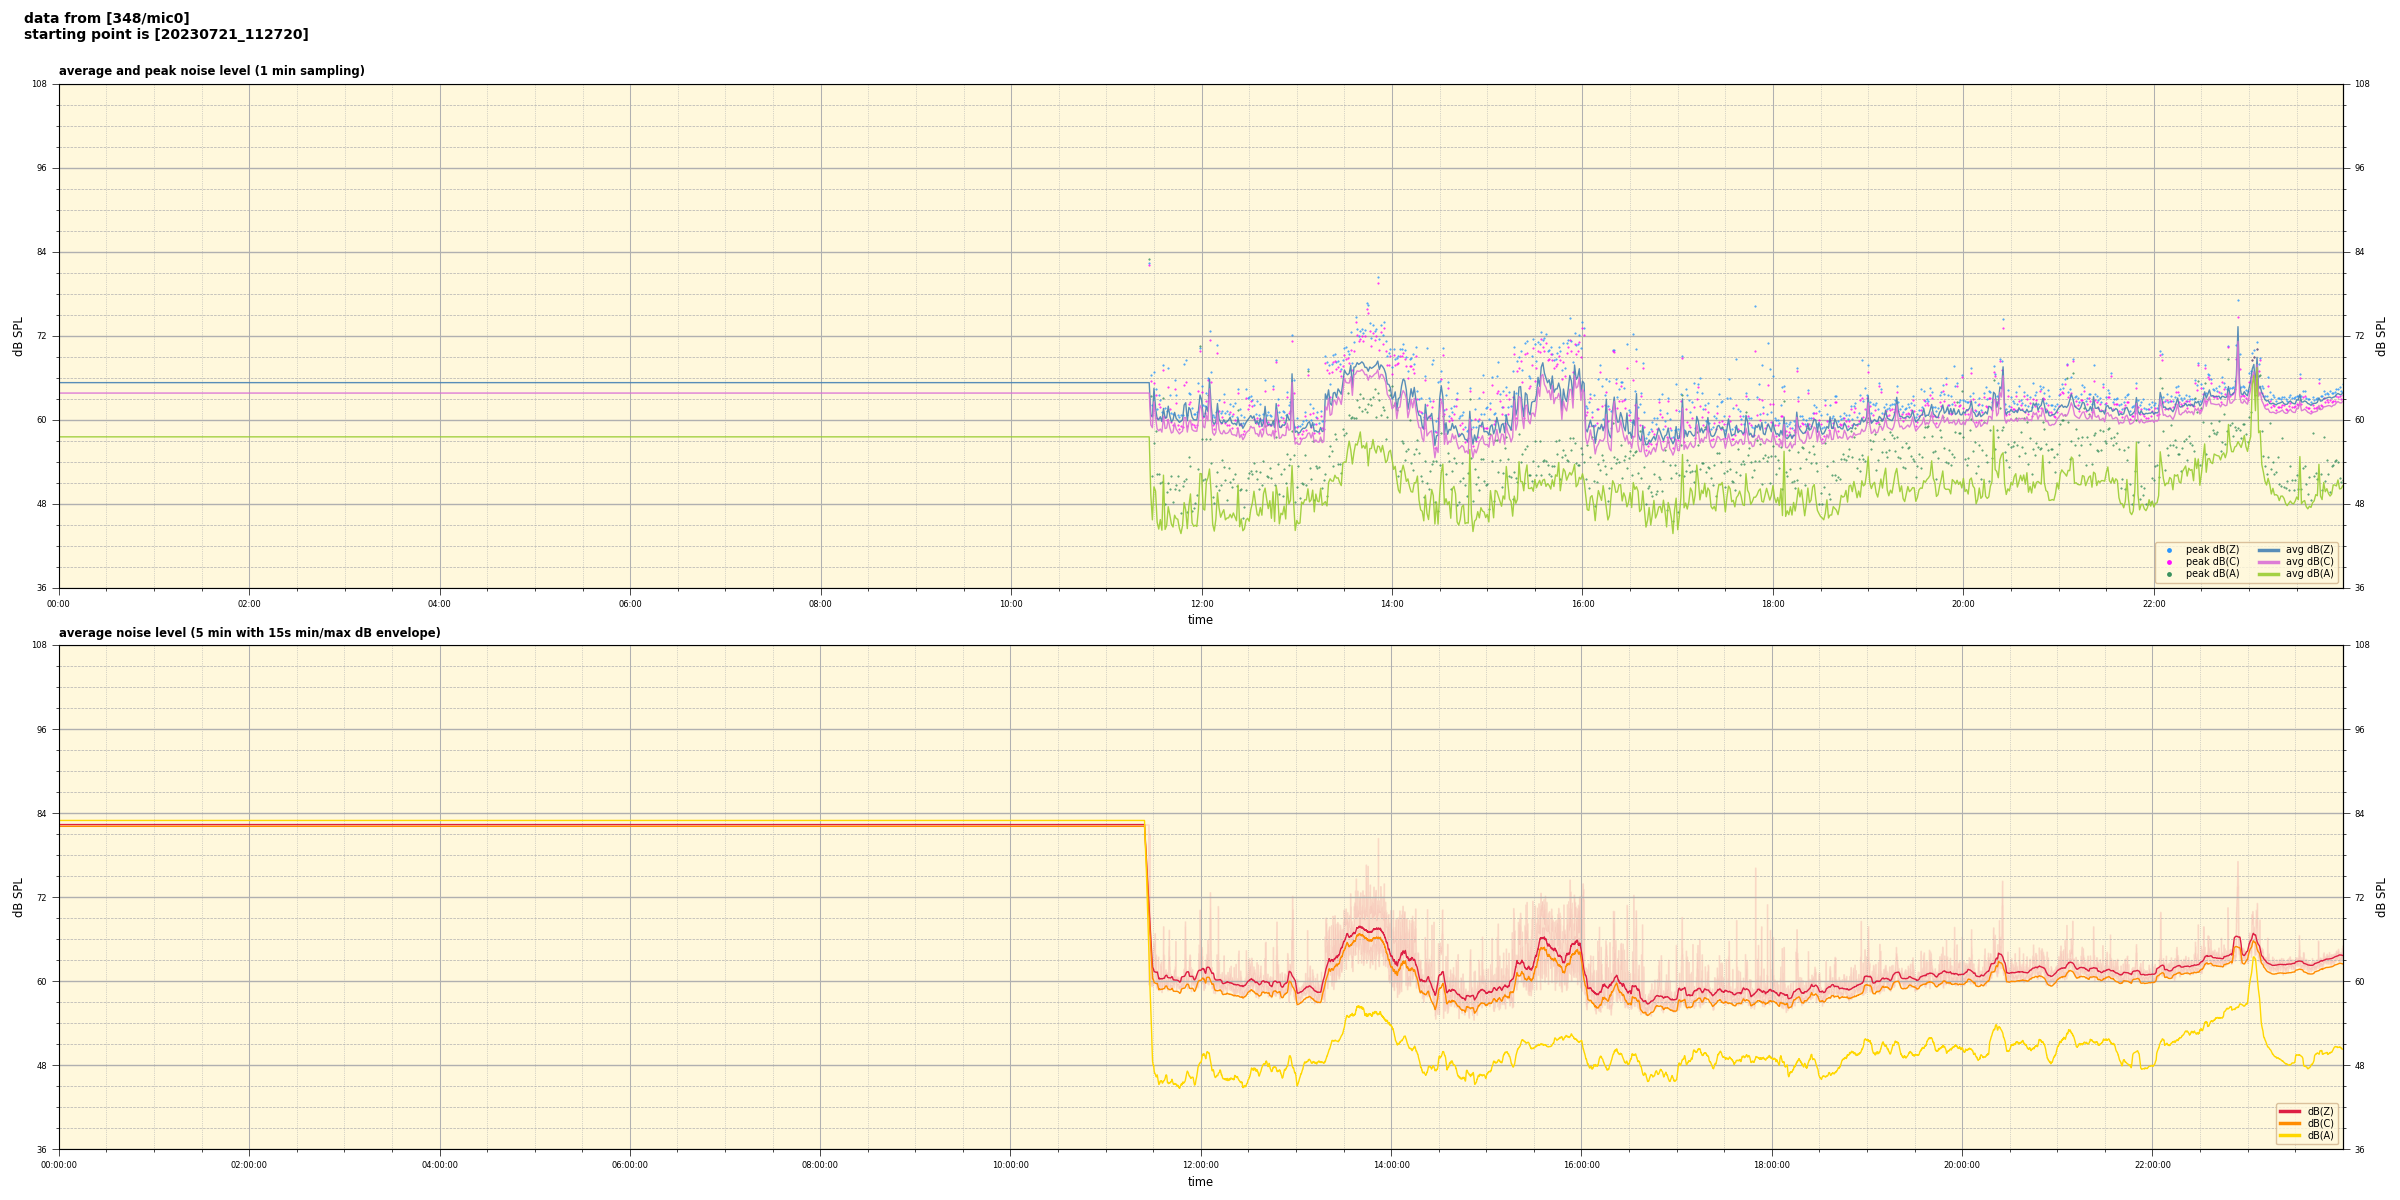Click the orange dB(C) swatch in bottom legend

[x=2289, y=1123]
